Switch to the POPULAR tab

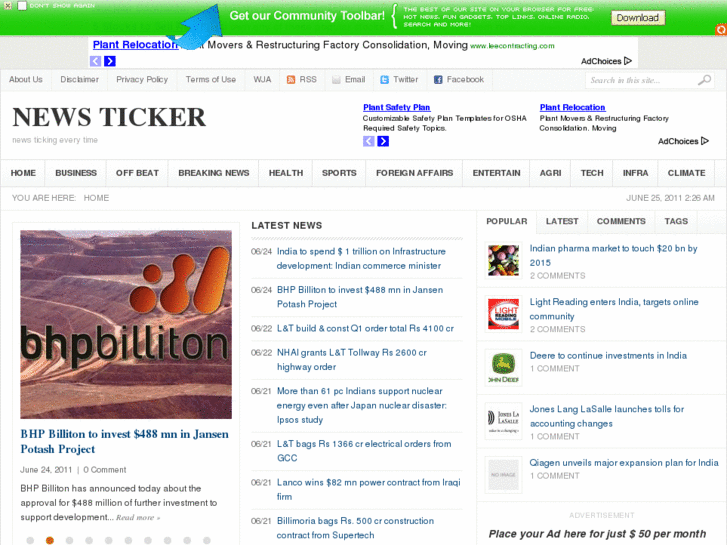(x=506, y=222)
